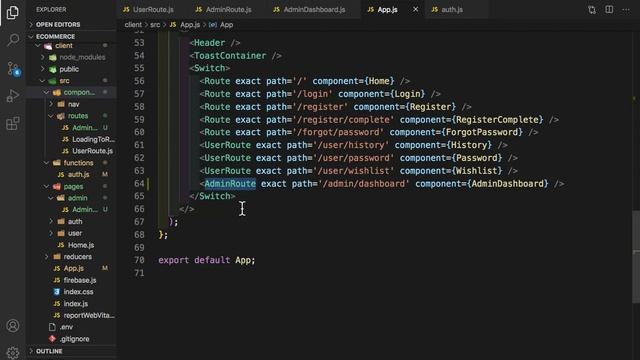Open the Manage gear icon
This screenshot has width=640, height=360.
pyautogui.click(x=13, y=353)
